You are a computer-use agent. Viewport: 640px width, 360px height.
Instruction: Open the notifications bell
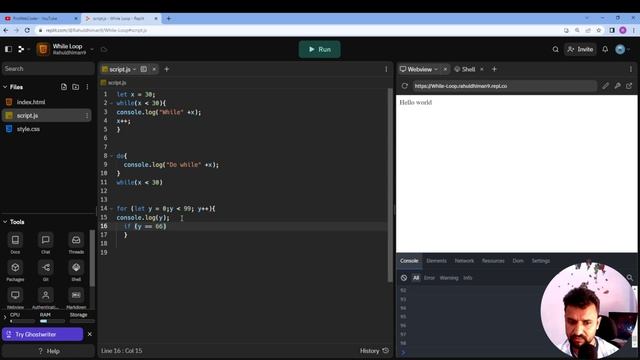point(605,49)
